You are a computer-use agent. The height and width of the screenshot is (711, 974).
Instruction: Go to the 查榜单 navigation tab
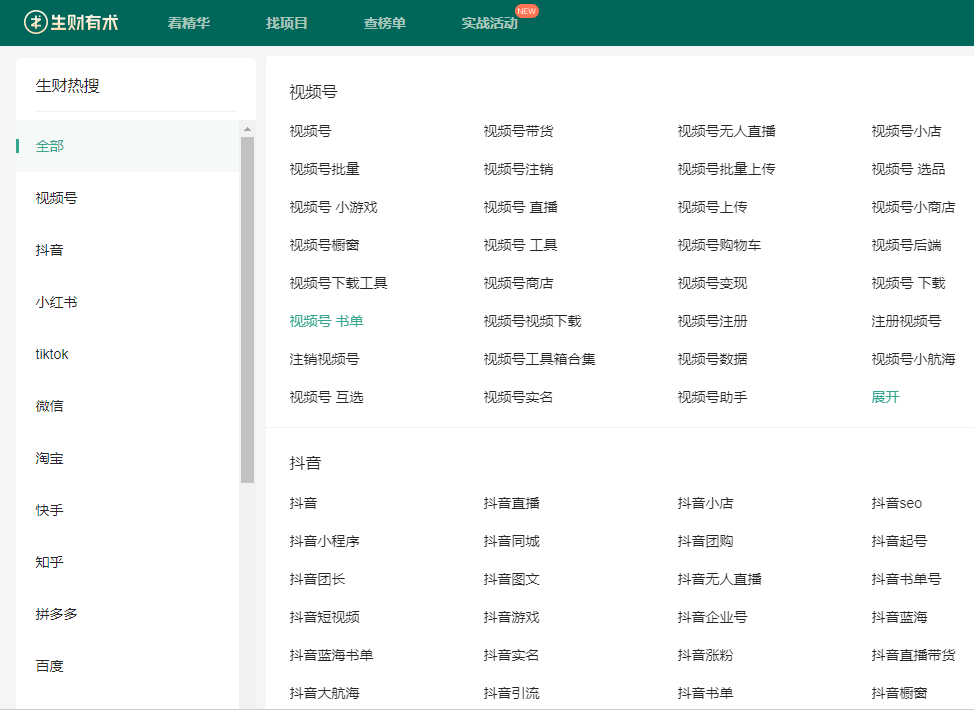click(385, 23)
